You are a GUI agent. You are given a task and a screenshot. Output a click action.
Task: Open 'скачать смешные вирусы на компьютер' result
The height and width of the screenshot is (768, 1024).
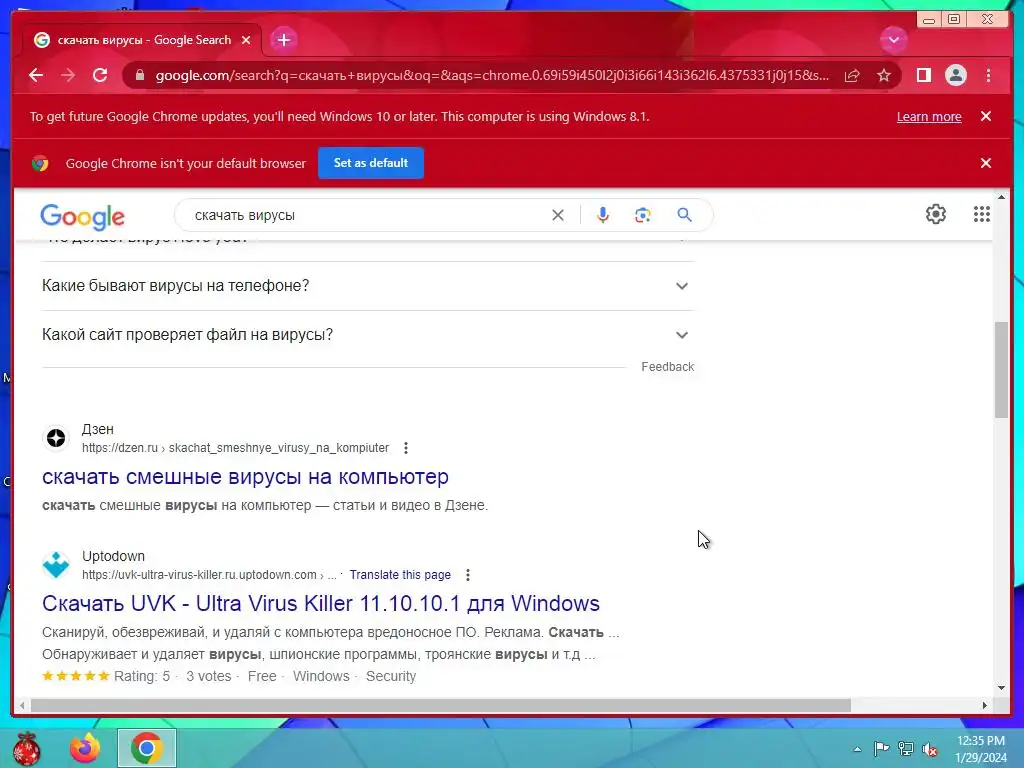pos(246,477)
